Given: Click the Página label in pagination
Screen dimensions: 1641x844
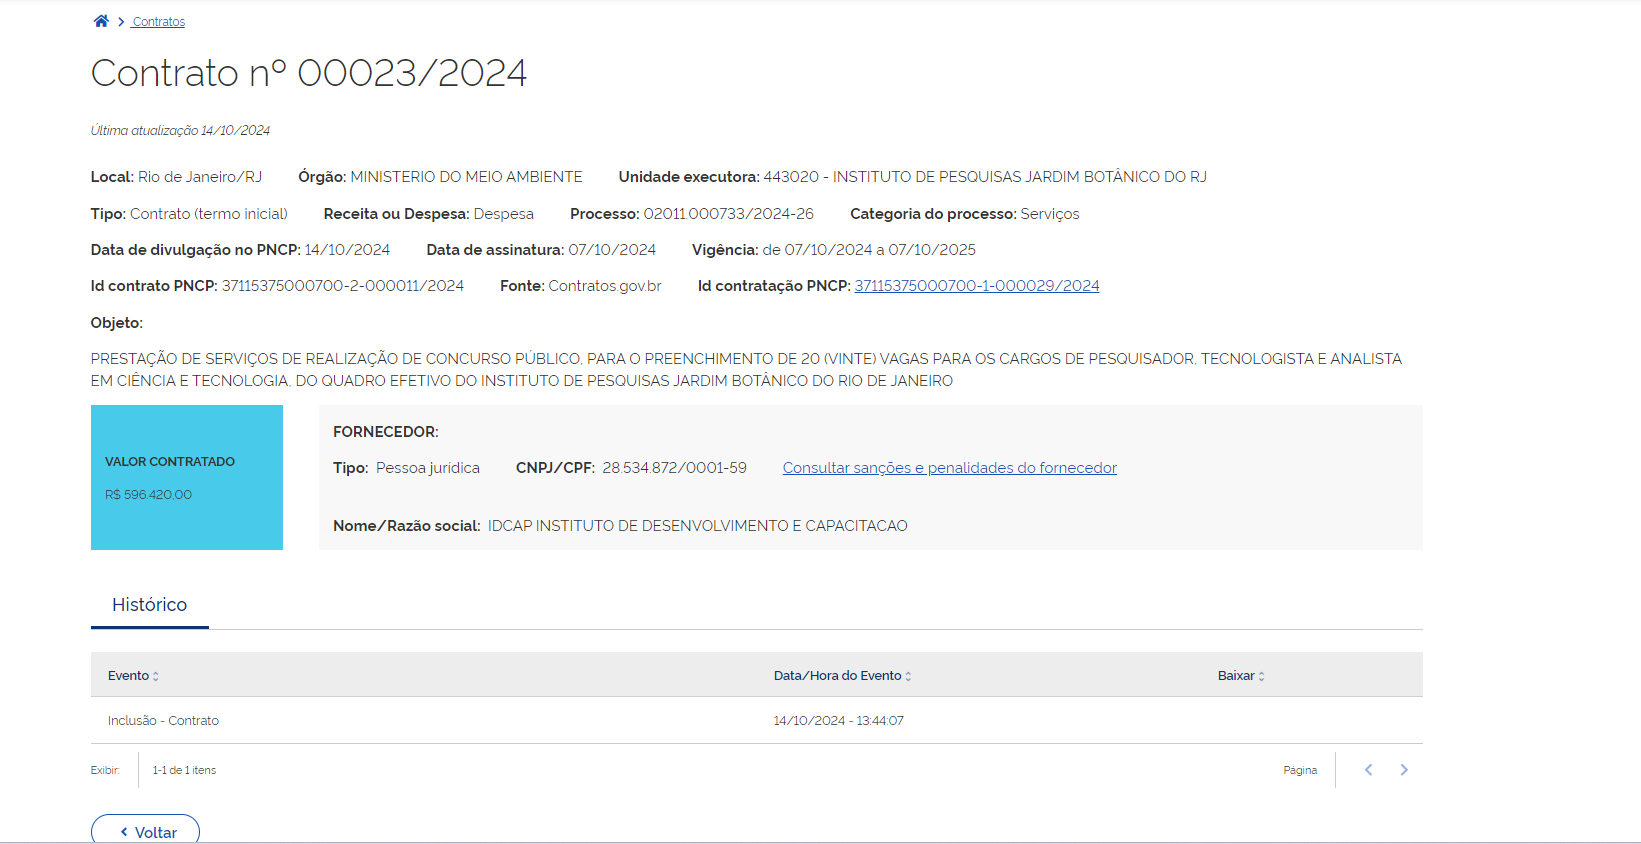Looking at the screenshot, I should [1300, 770].
